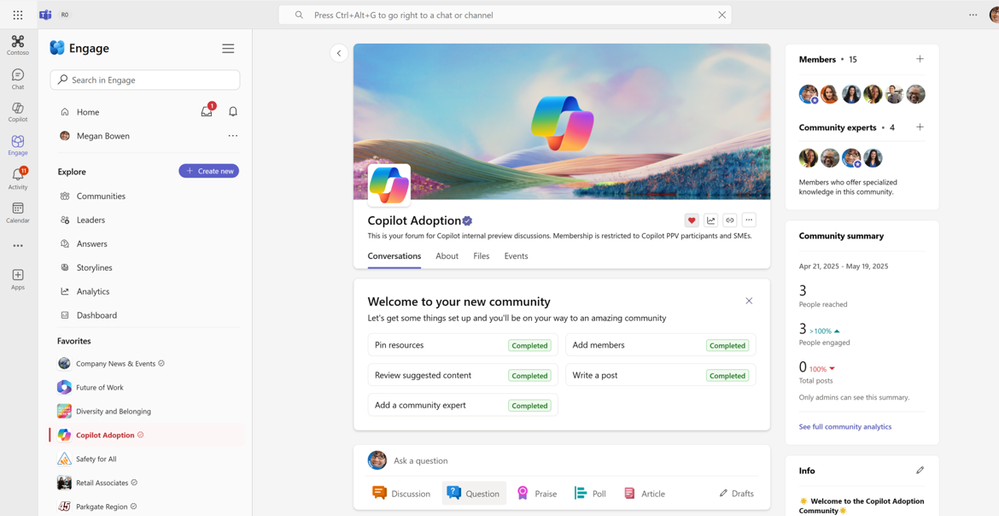The width and height of the screenshot is (999, 516).
Task: Click the Pin resources setup item
Action: (x=463, y=345)
